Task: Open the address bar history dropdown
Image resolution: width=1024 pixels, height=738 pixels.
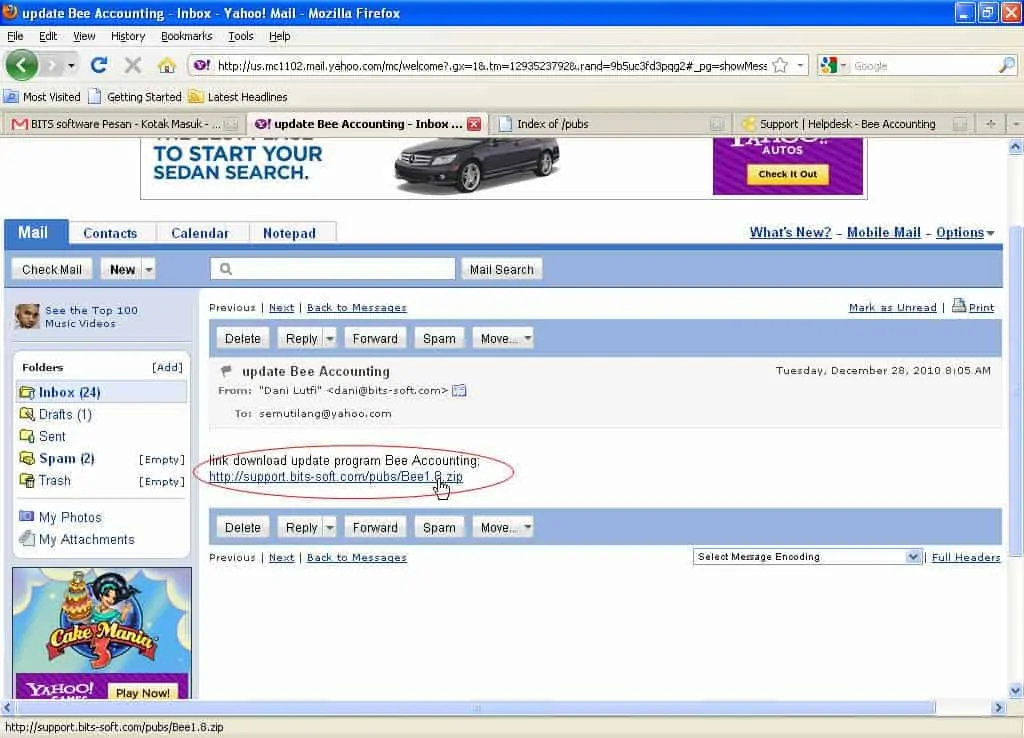Action: [x=800, y=65]
